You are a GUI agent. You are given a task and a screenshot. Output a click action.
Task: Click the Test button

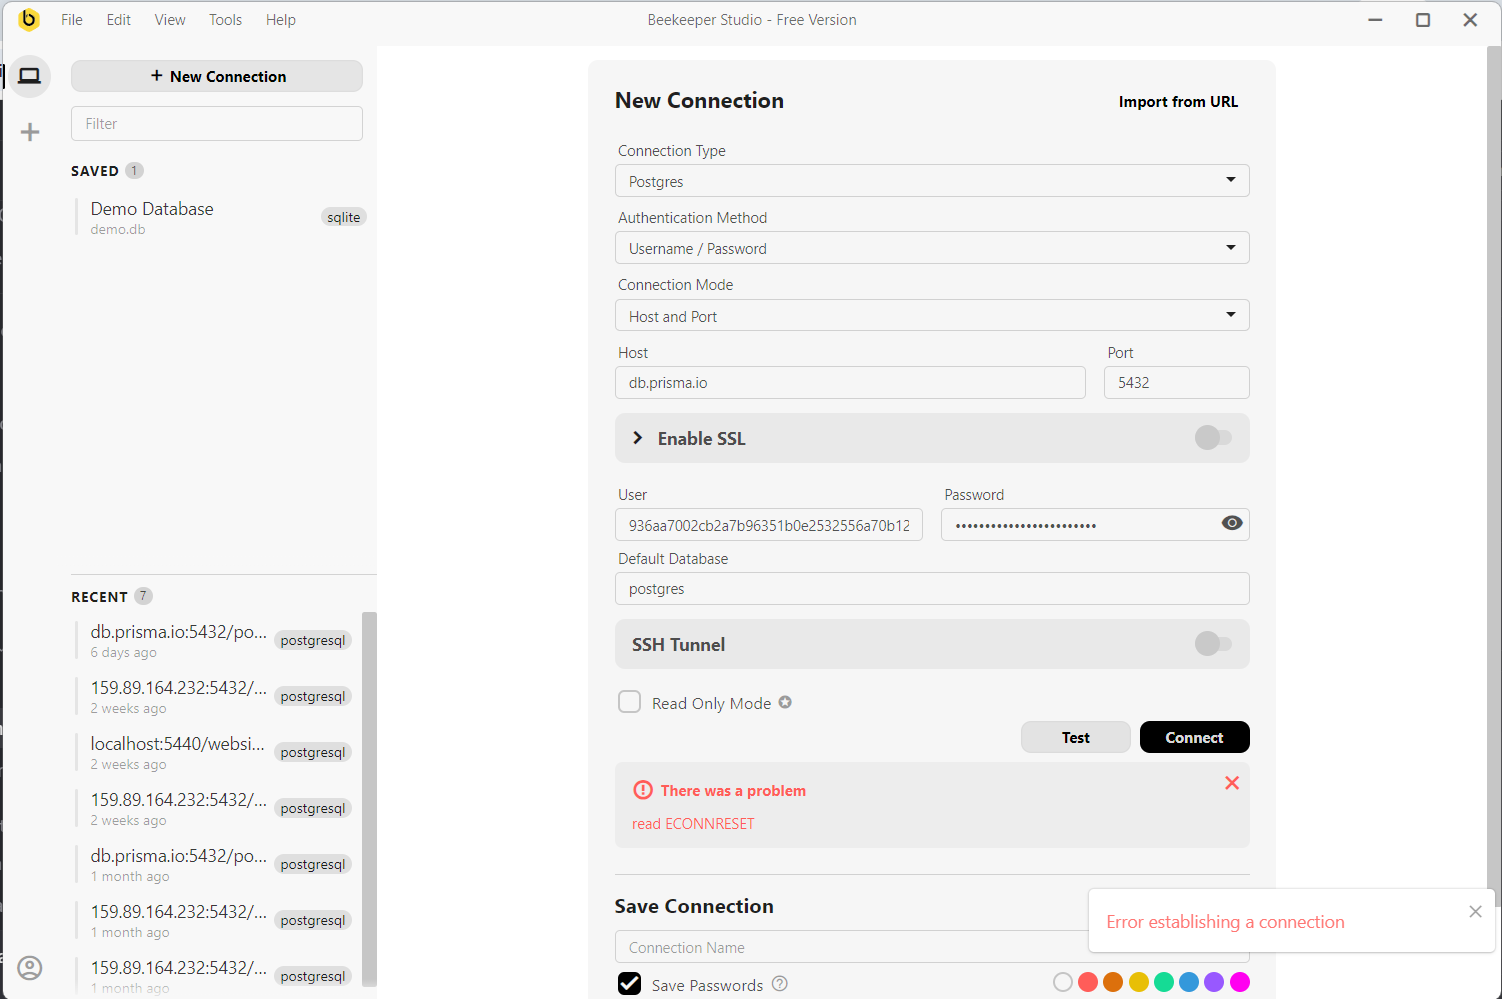pos(1076,737)
